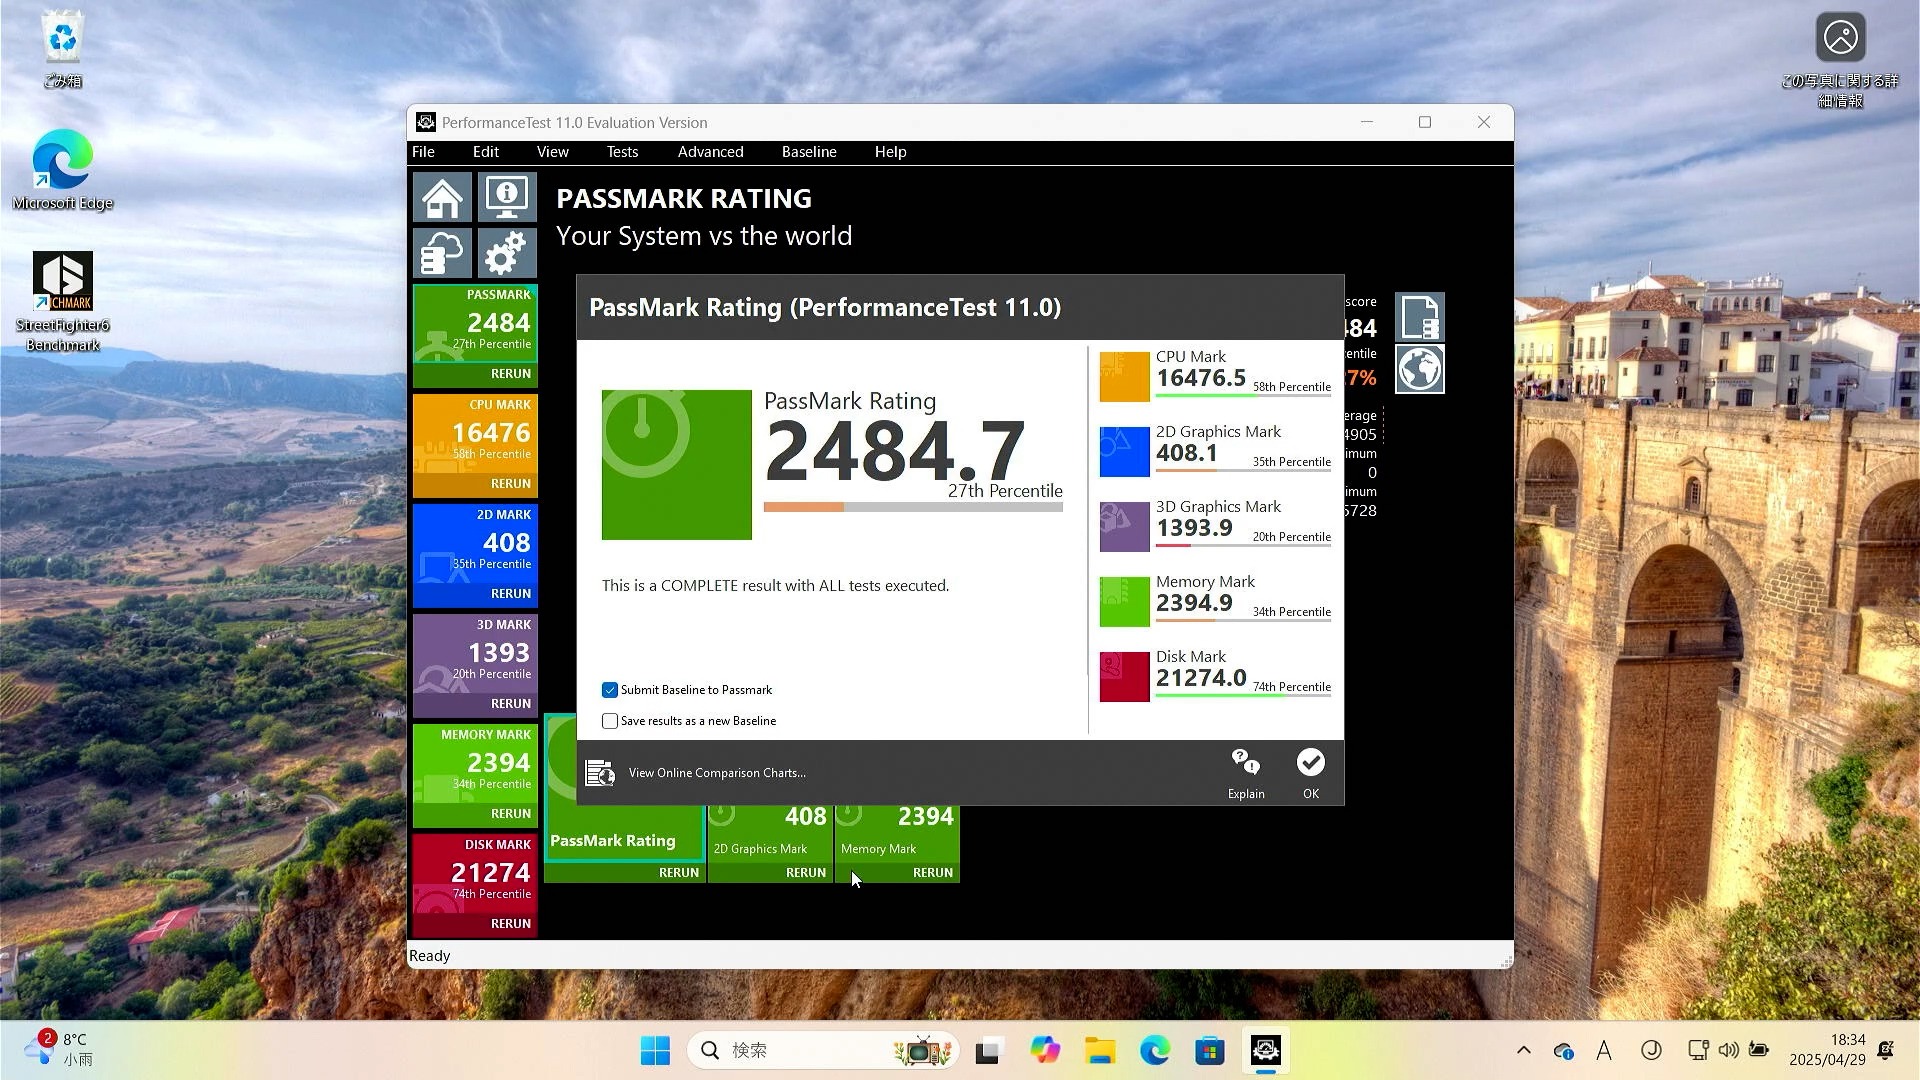Select the 3D Mark sidebar tile
Viewport: 1920px width, 1080px height.
pyautogui.click(x=475, y=652)
